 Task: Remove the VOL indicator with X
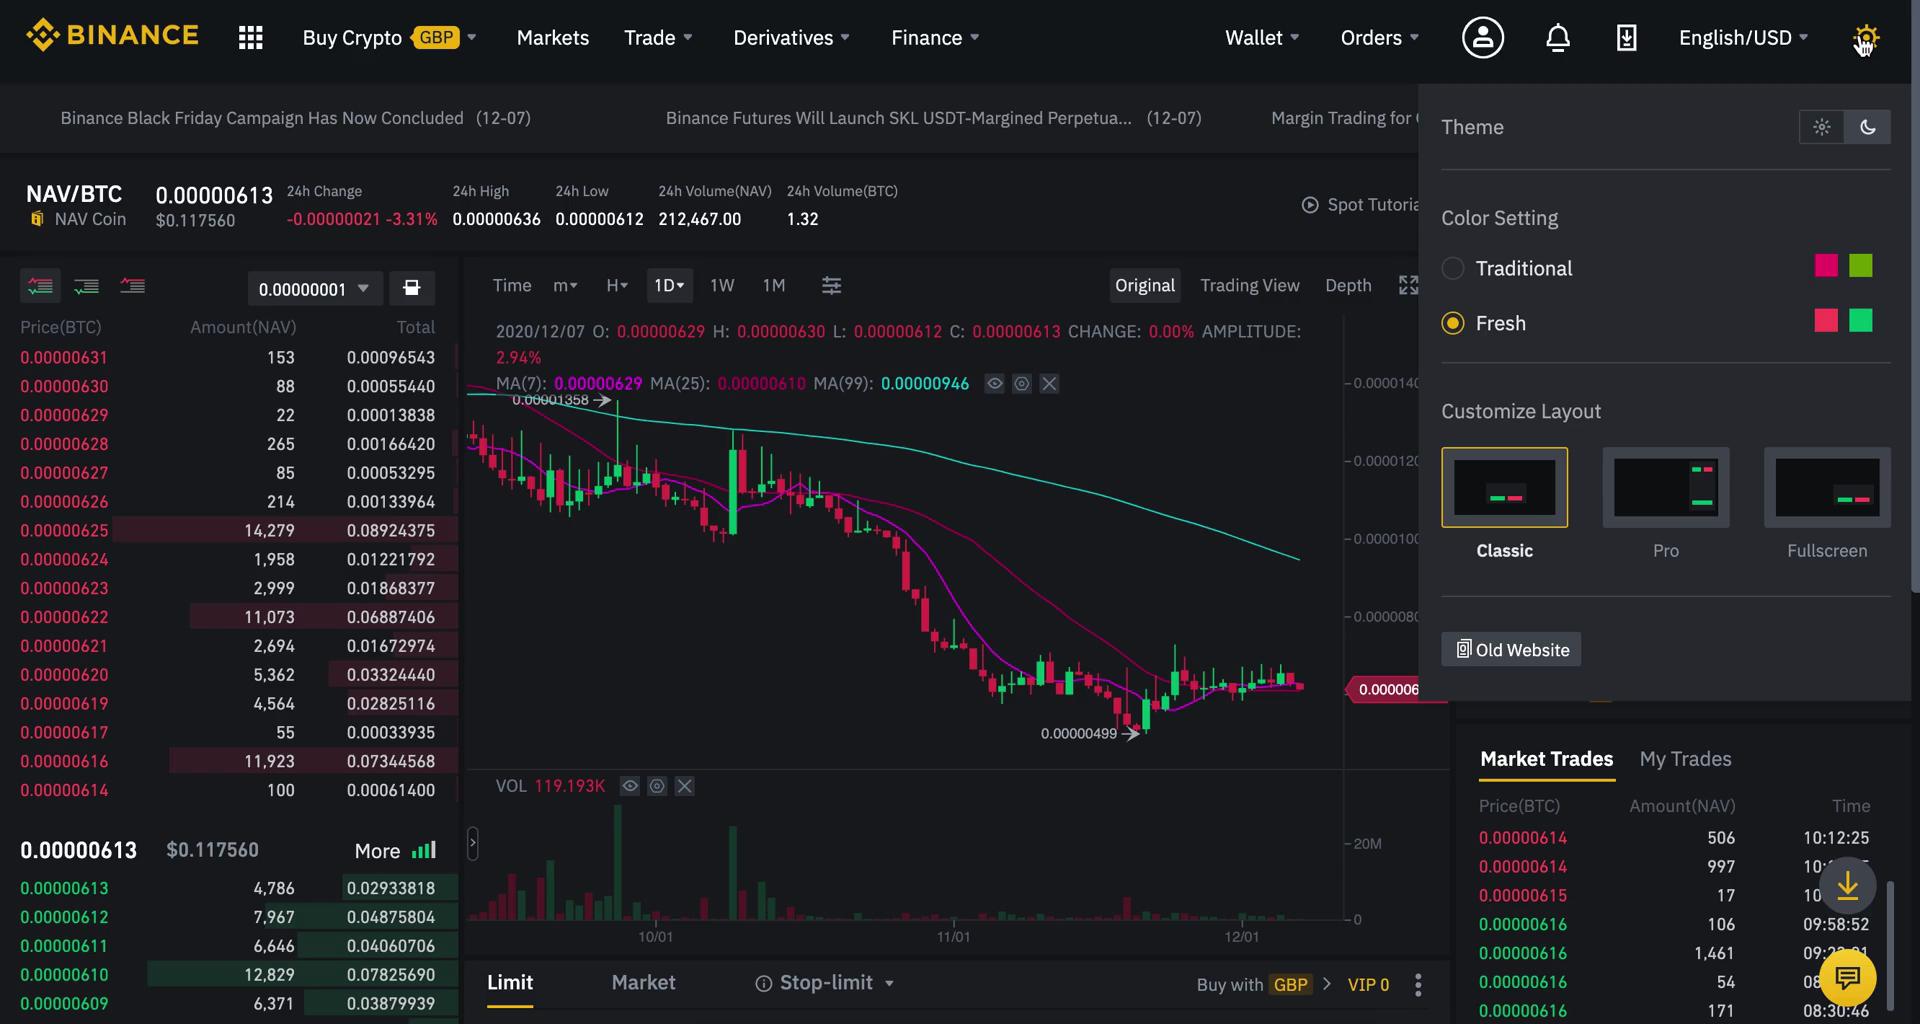(684, 786)
